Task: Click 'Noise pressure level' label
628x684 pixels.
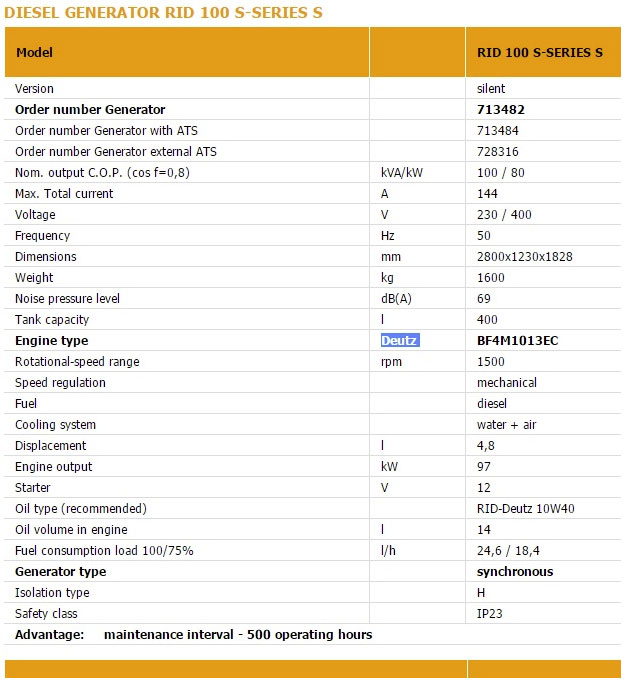Action: coord(68,298)
